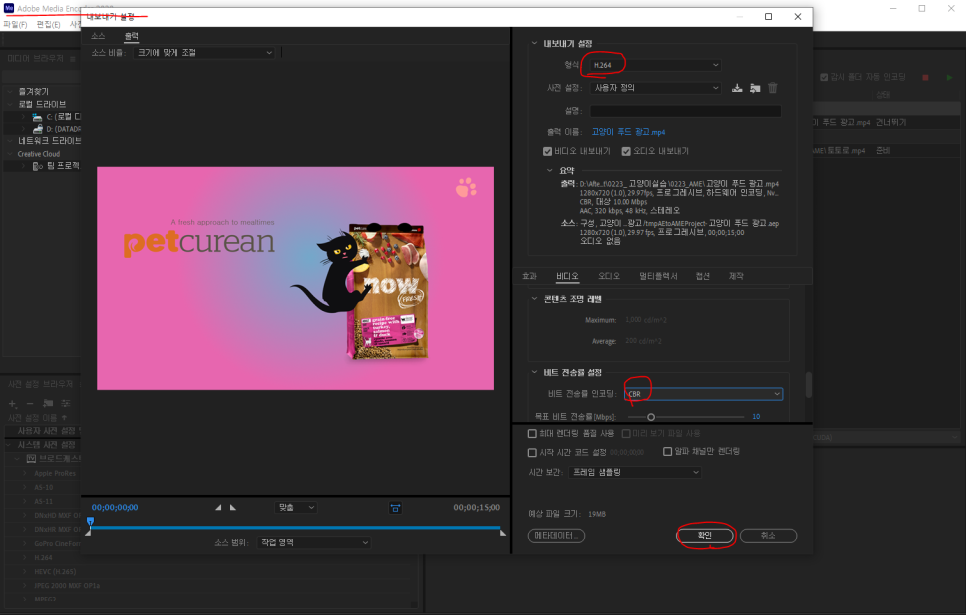Toggle the 비디오 내보내기 checkbox
The height and width of the screenshot is (615, 966).
(547, 151)
